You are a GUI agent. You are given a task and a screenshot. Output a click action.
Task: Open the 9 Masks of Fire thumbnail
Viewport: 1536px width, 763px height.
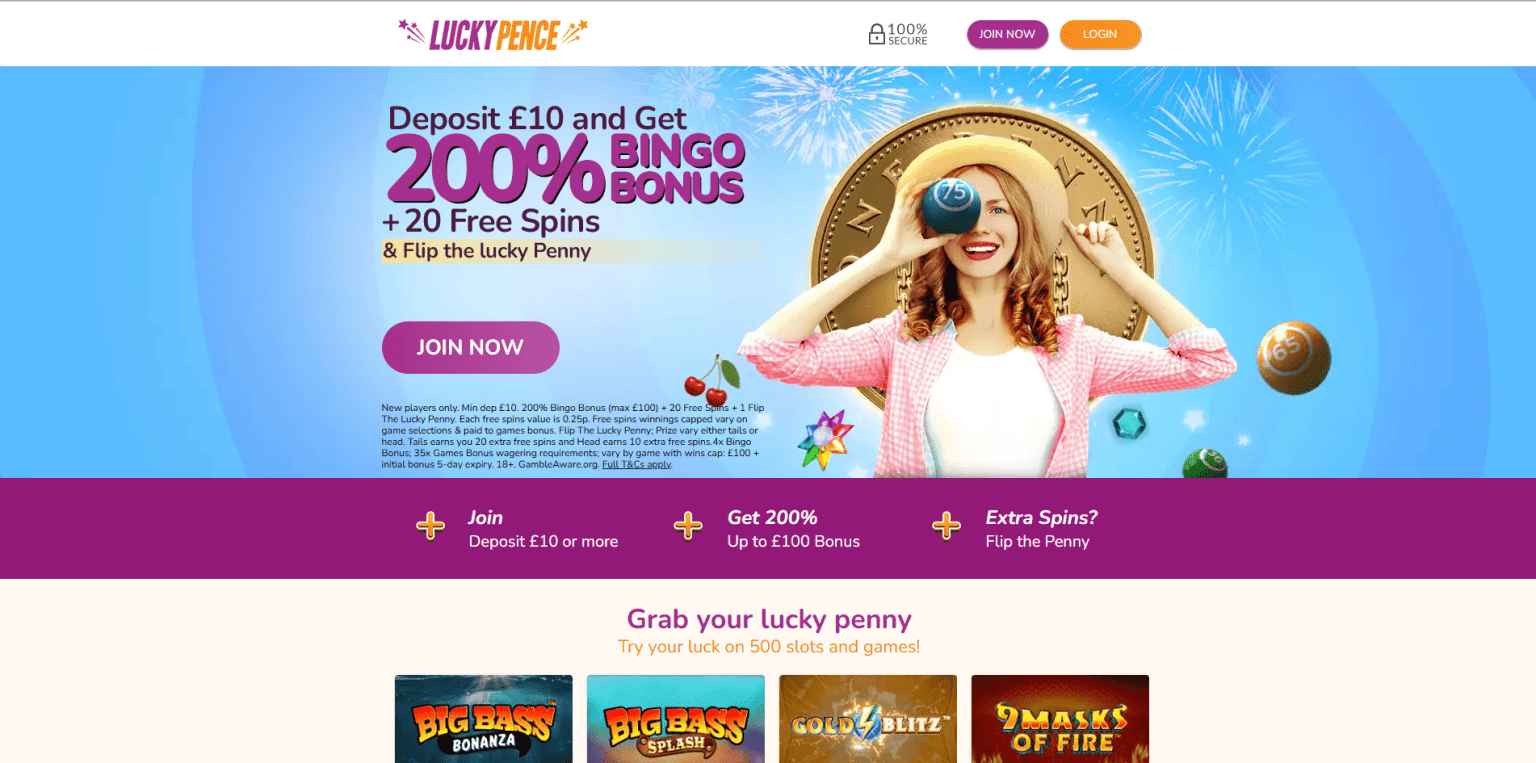click(x=1060, y=719)
